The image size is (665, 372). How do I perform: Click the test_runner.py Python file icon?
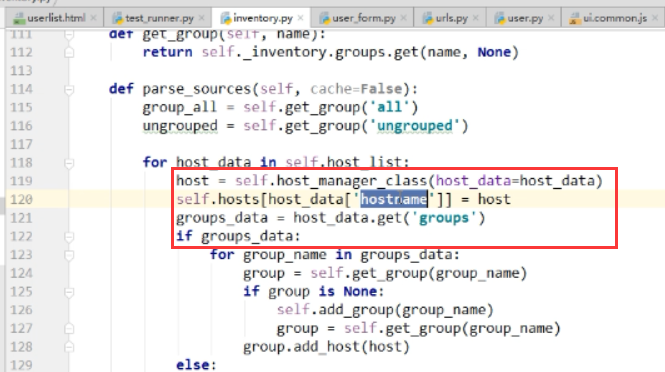pyautogui.click(x=117, y=18)
